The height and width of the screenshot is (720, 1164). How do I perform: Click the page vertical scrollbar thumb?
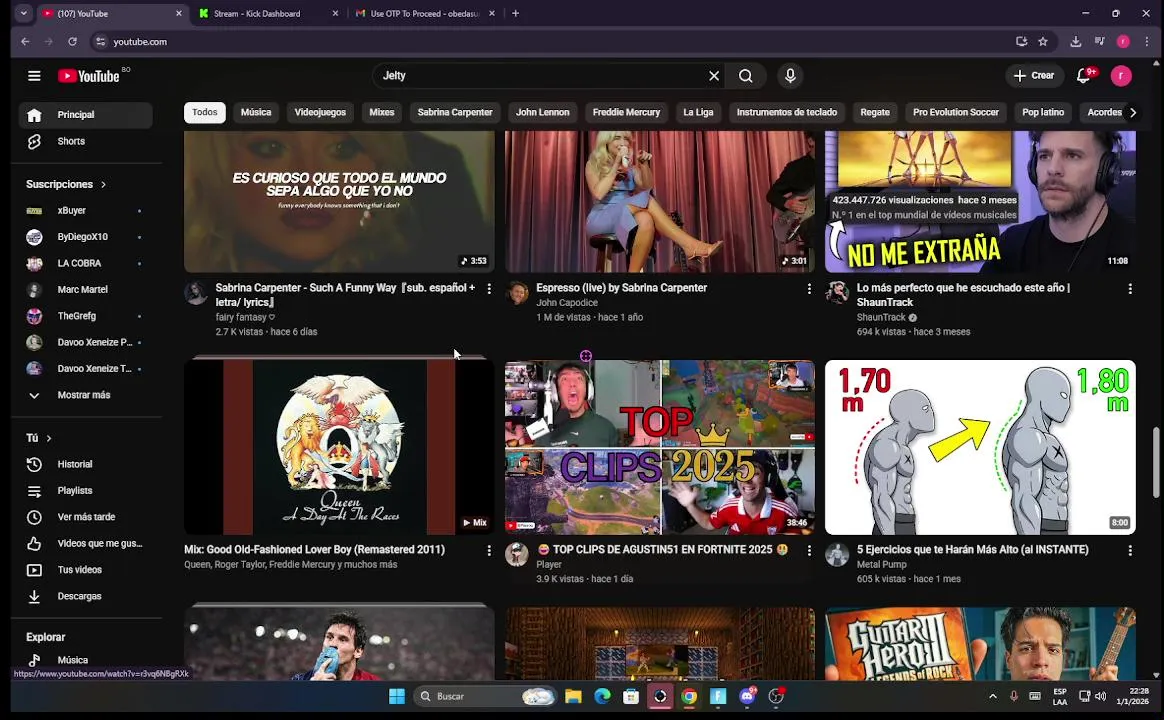point(1156,462)
